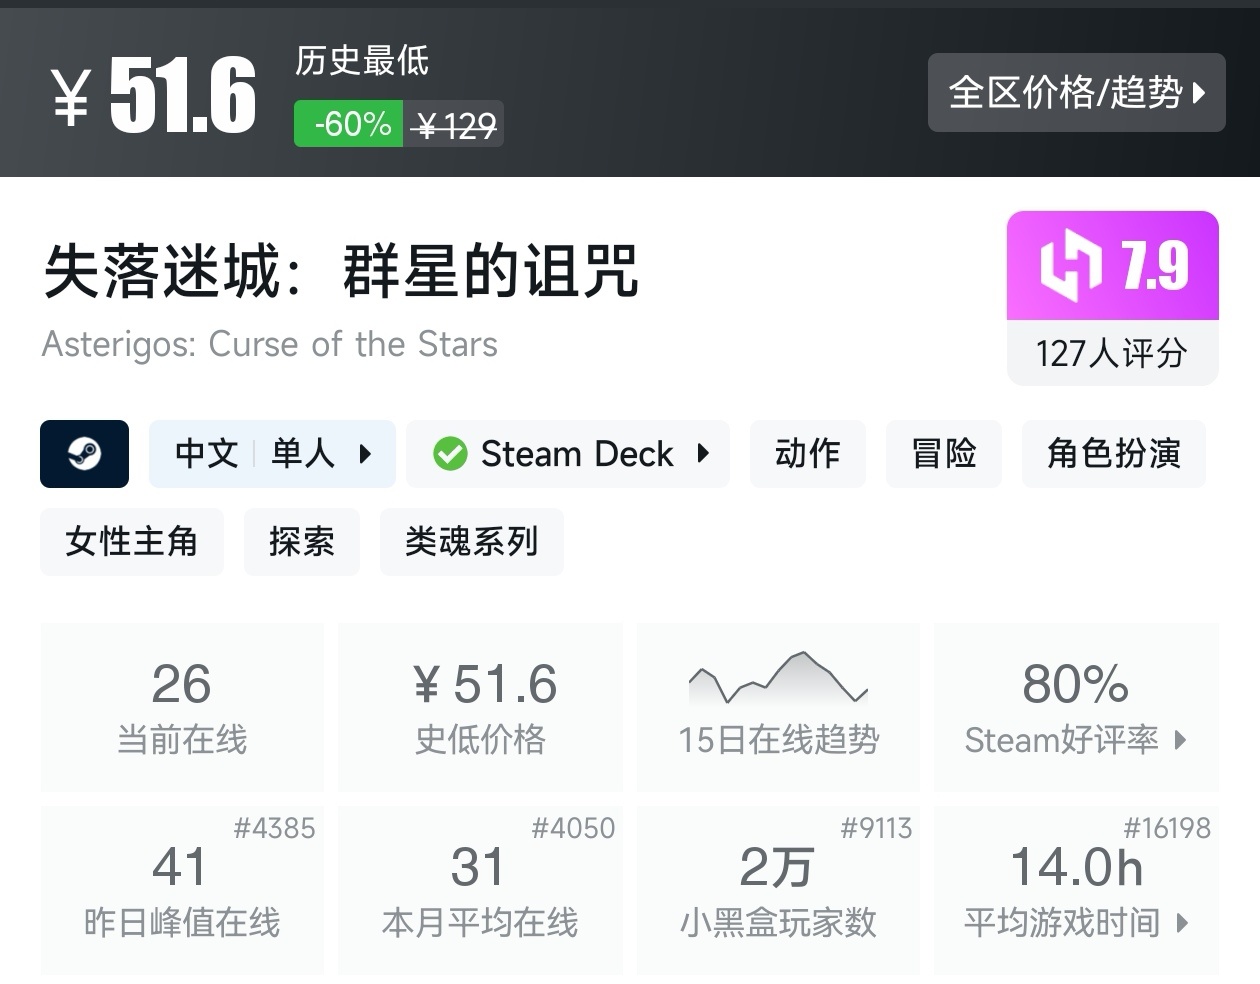1260x984 pixels.
Task: Expand Steam Deck compatibility details arrow
Action: (x=703, y=454)
